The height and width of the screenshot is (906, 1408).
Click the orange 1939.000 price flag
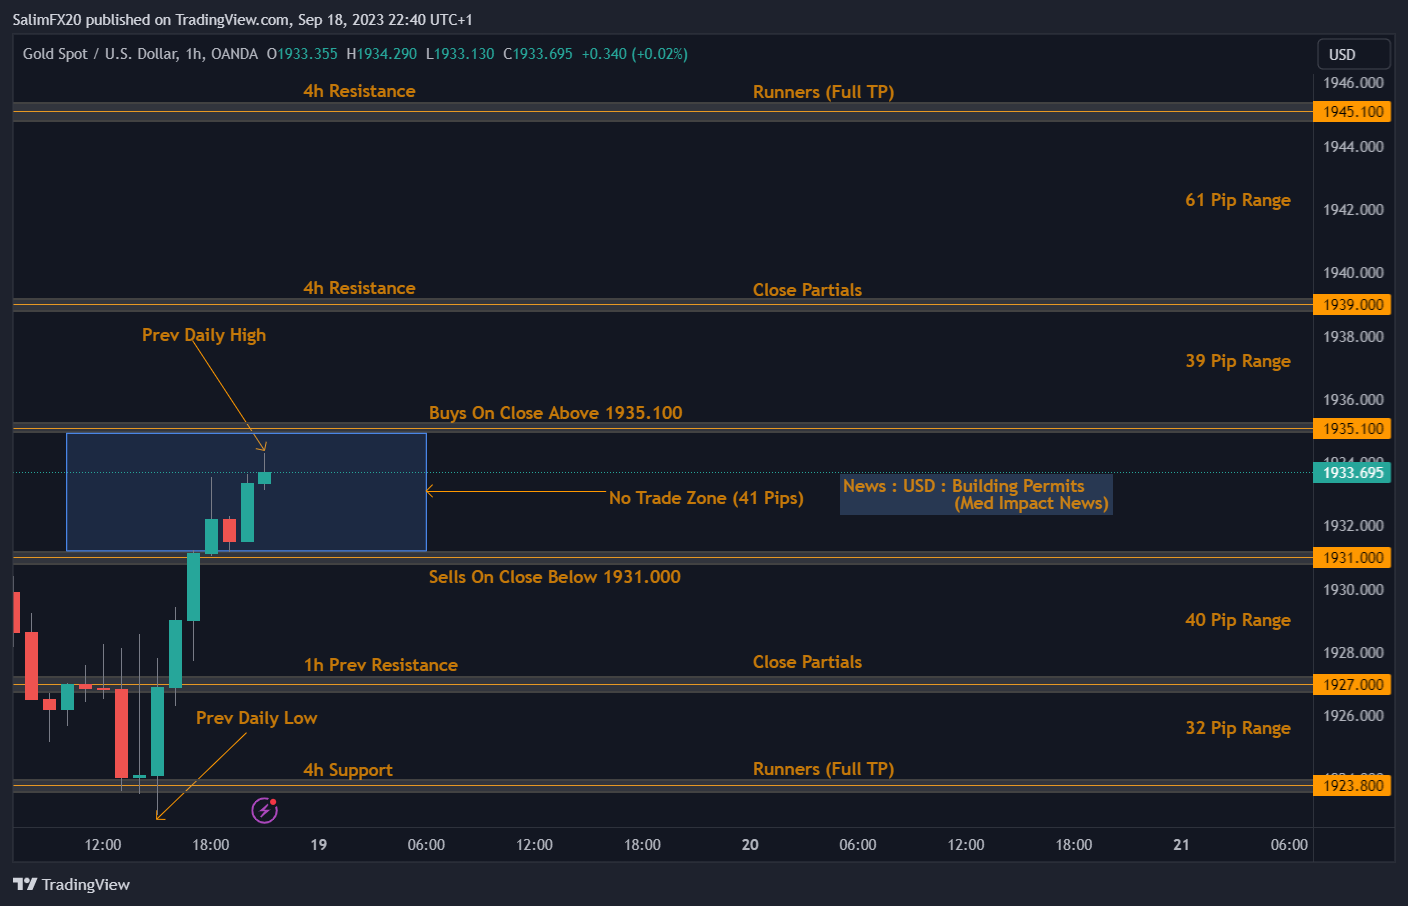[1351, 304]
